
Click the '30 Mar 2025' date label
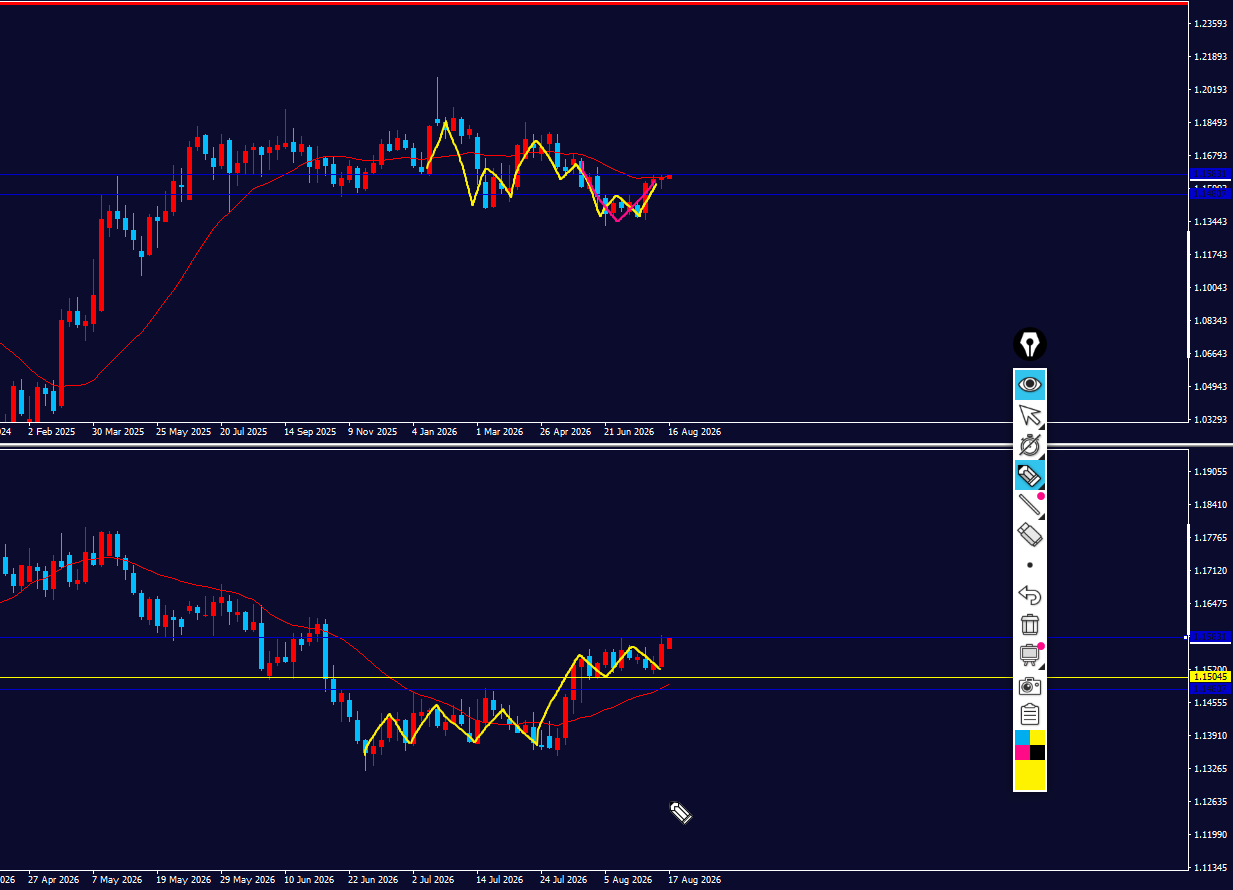pyautogui.click(x=118, y=432)
